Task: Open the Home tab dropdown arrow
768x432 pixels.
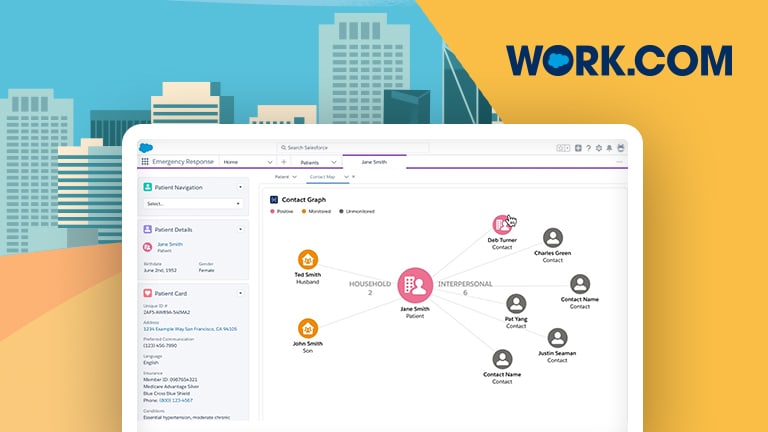Action: [x=269, y=162]
